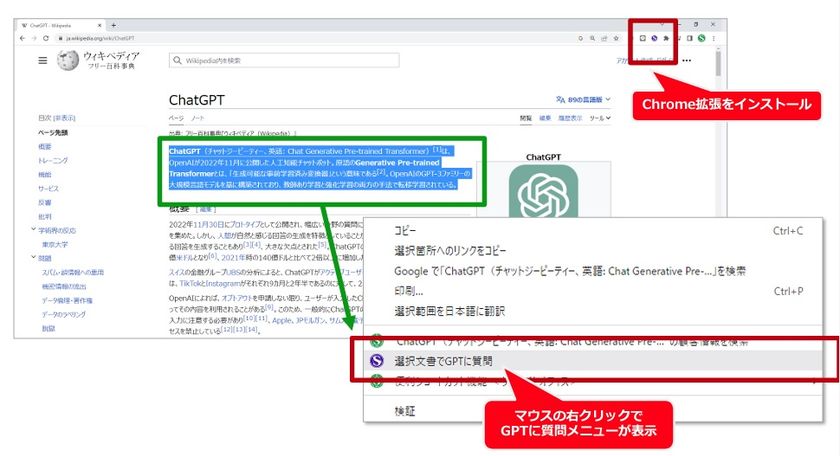Click the Wikipedia search field

(284, 61)
